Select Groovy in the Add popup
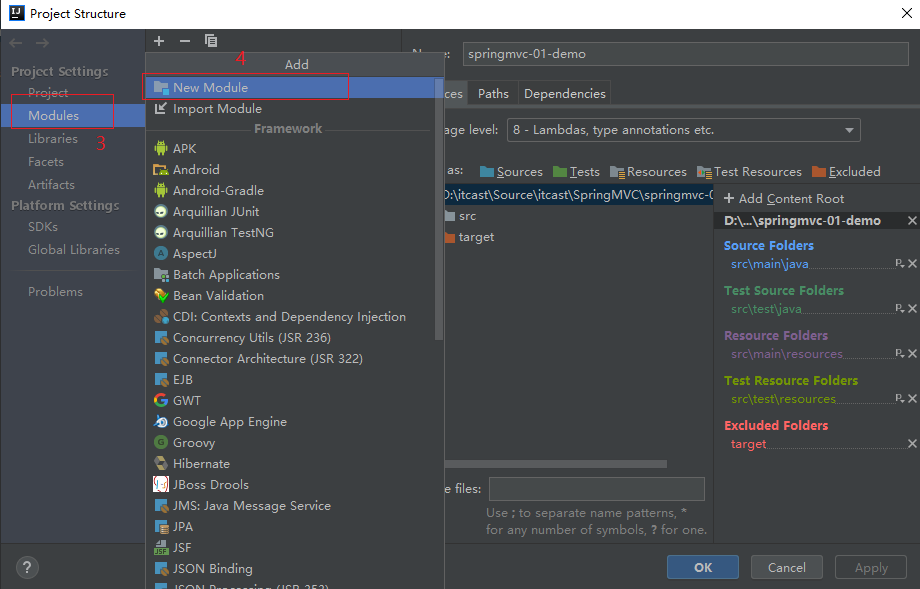920x589 pixels. [193, 442]
